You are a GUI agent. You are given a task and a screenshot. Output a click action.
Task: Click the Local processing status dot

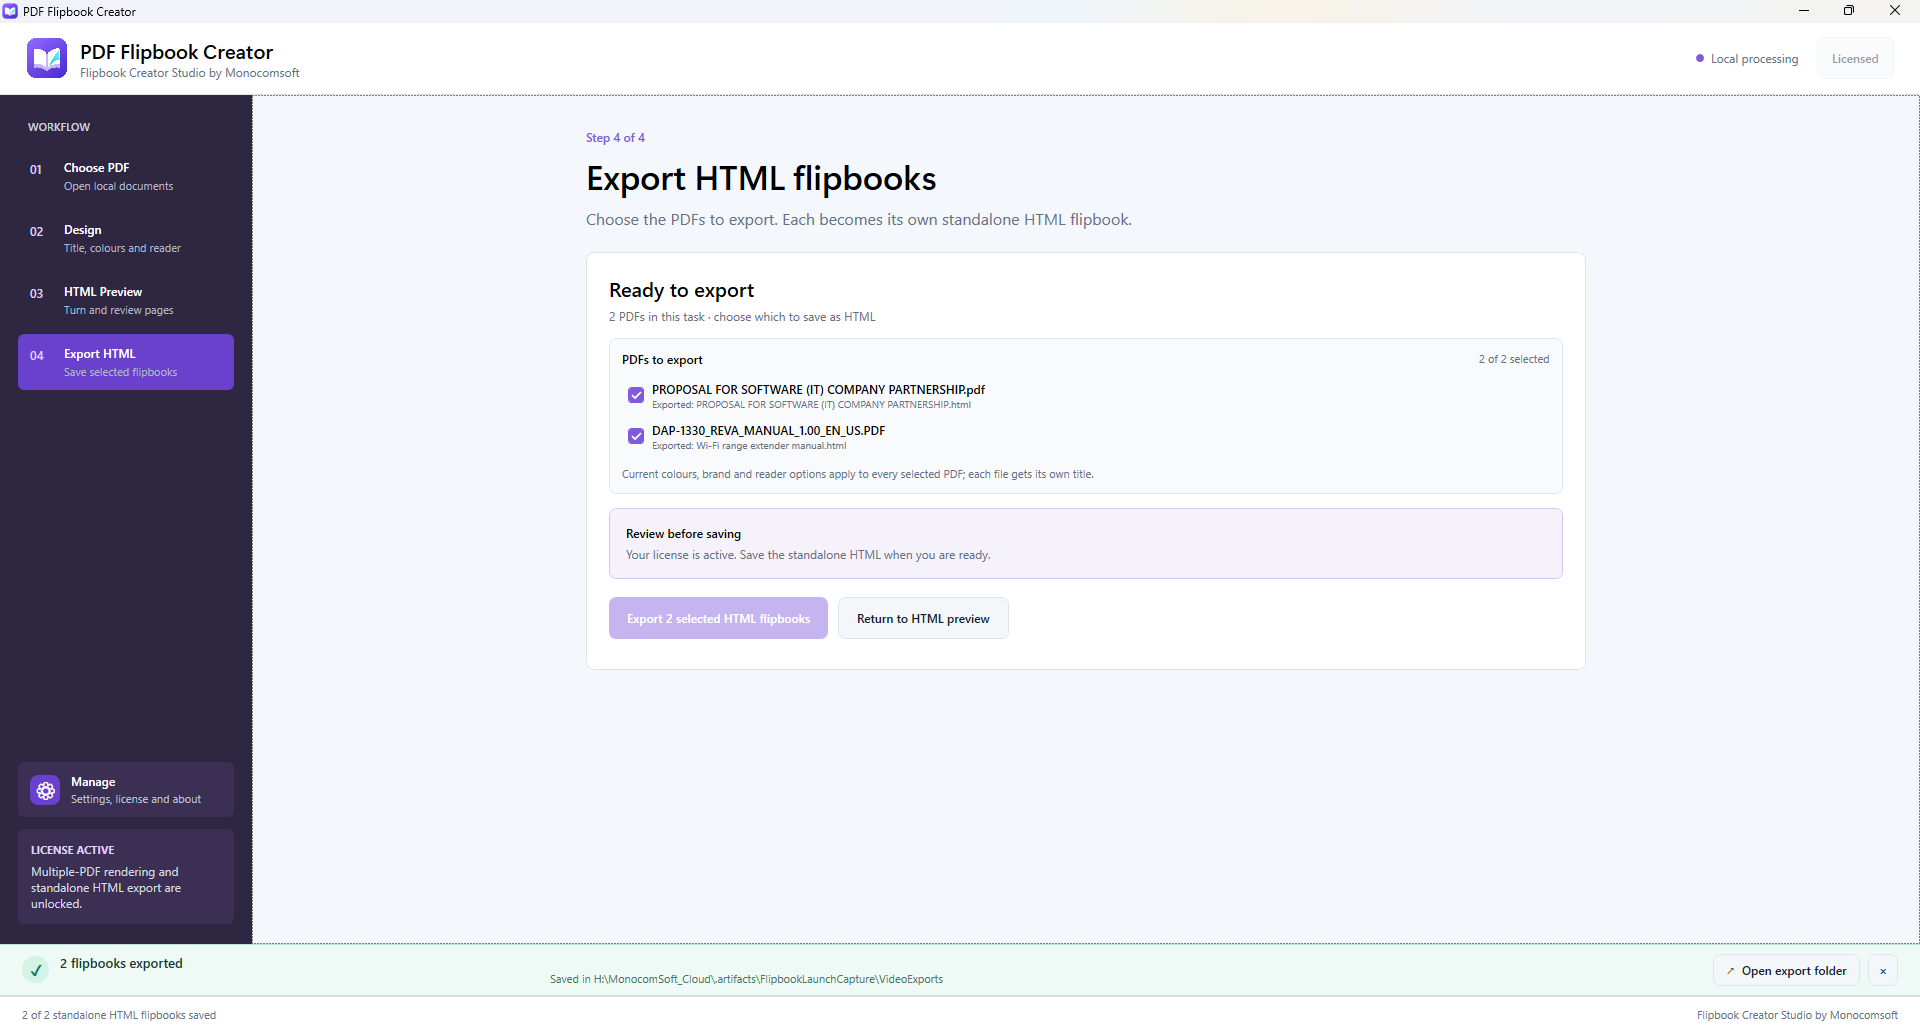(1700, 59)
